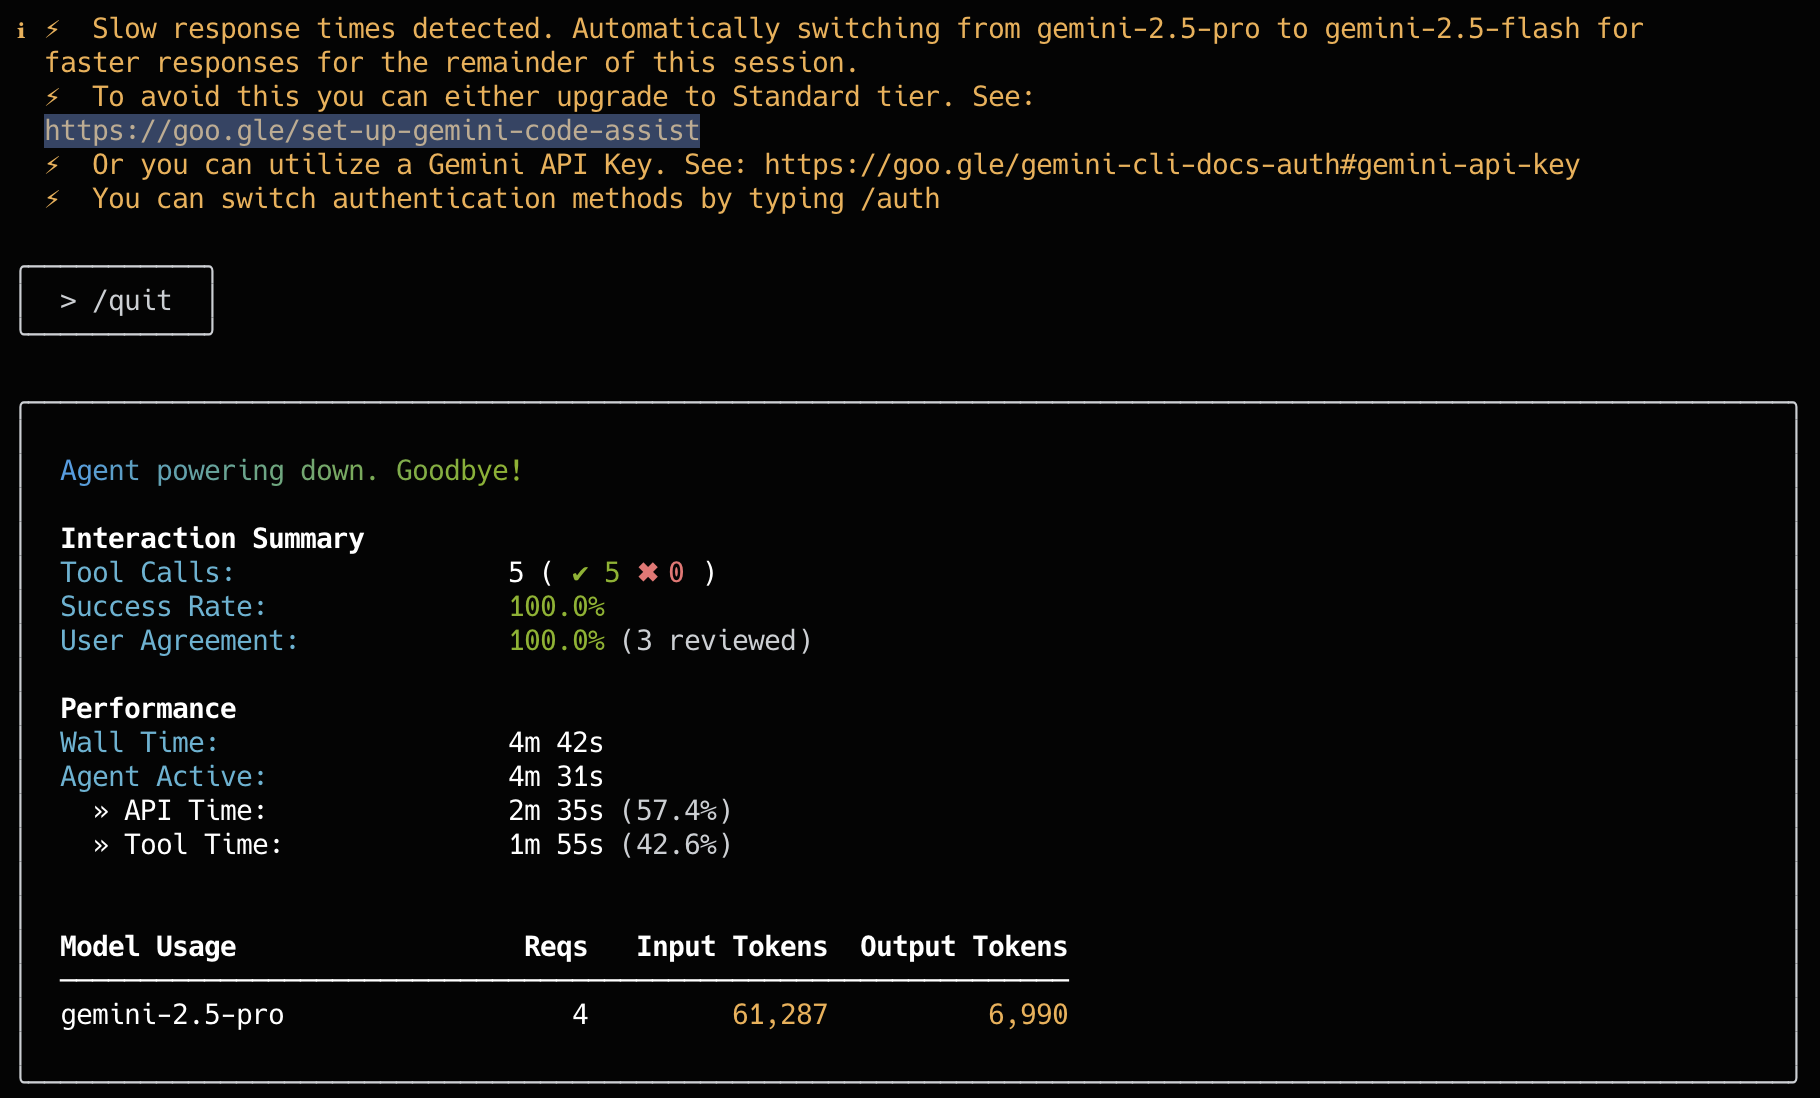Click the agent active value '4m 31s'
Screen dimensions: 1820x1098
coord(556,777)
